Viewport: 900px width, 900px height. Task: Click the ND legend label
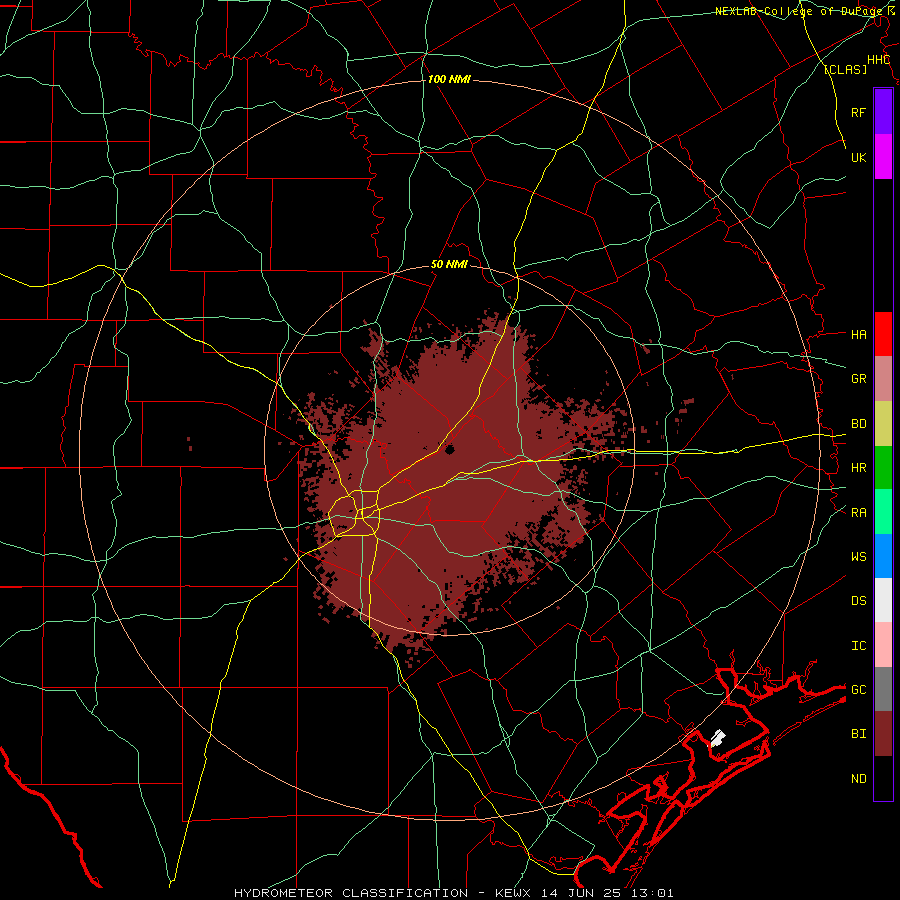point(859,779)
